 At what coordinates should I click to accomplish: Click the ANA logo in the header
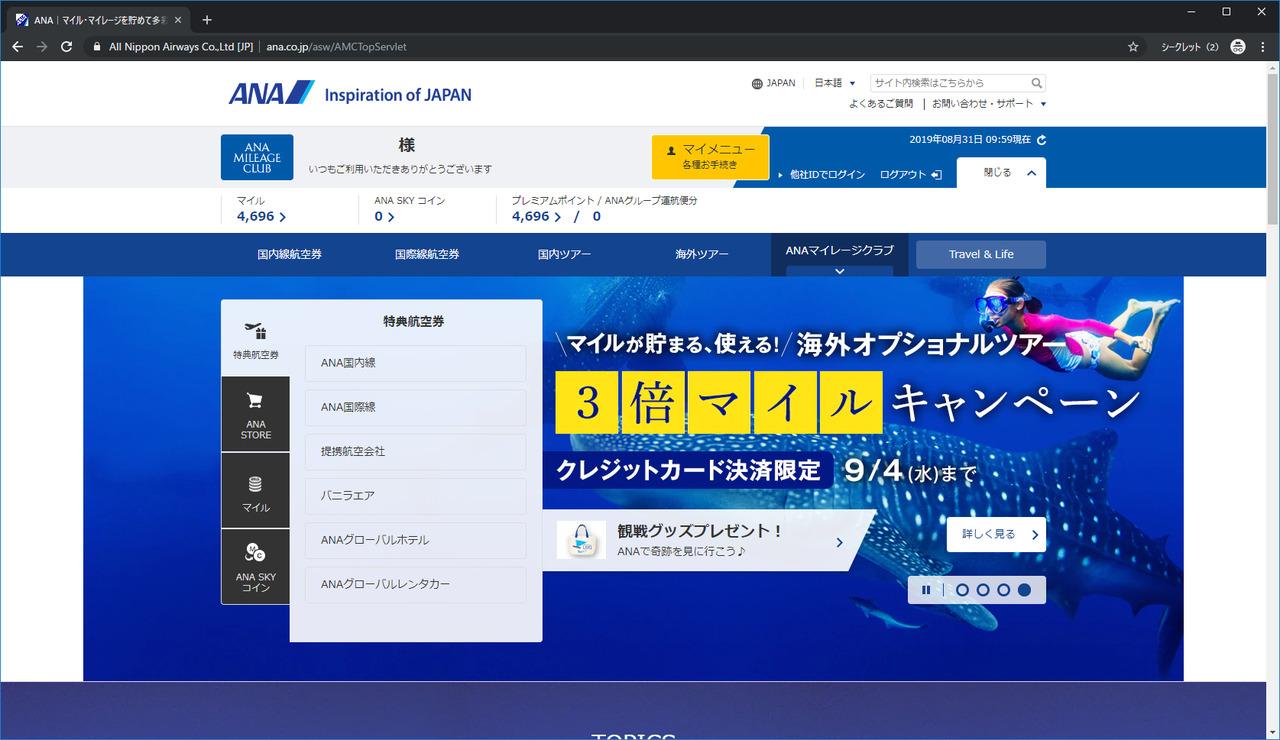271,94
